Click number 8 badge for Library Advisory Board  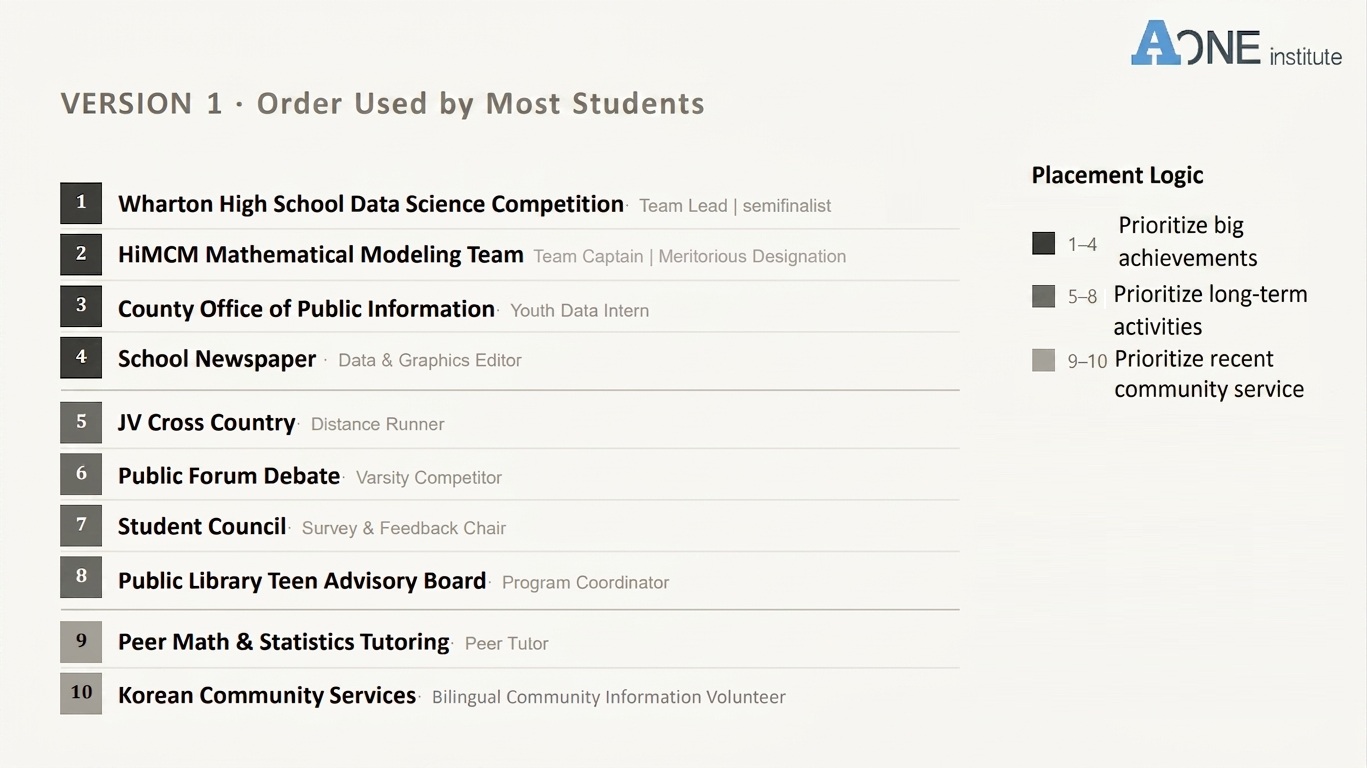pos(81,576)
